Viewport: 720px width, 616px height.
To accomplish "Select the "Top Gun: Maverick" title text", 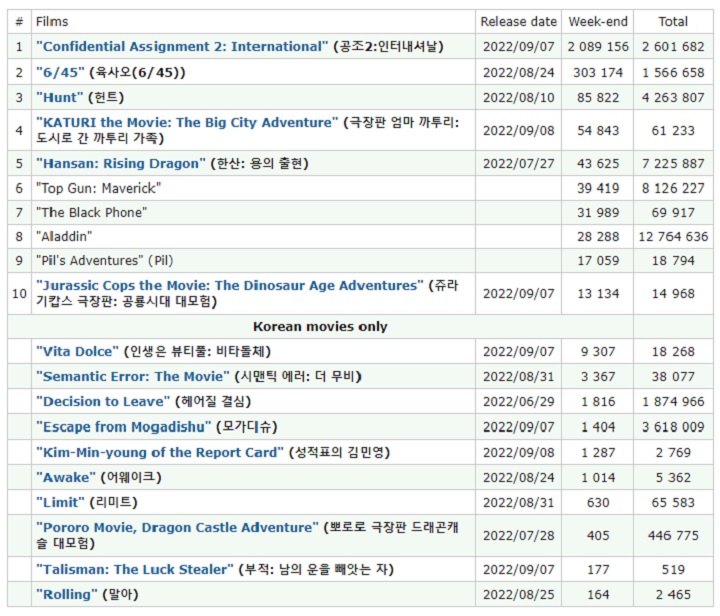I will click(99, 188).
